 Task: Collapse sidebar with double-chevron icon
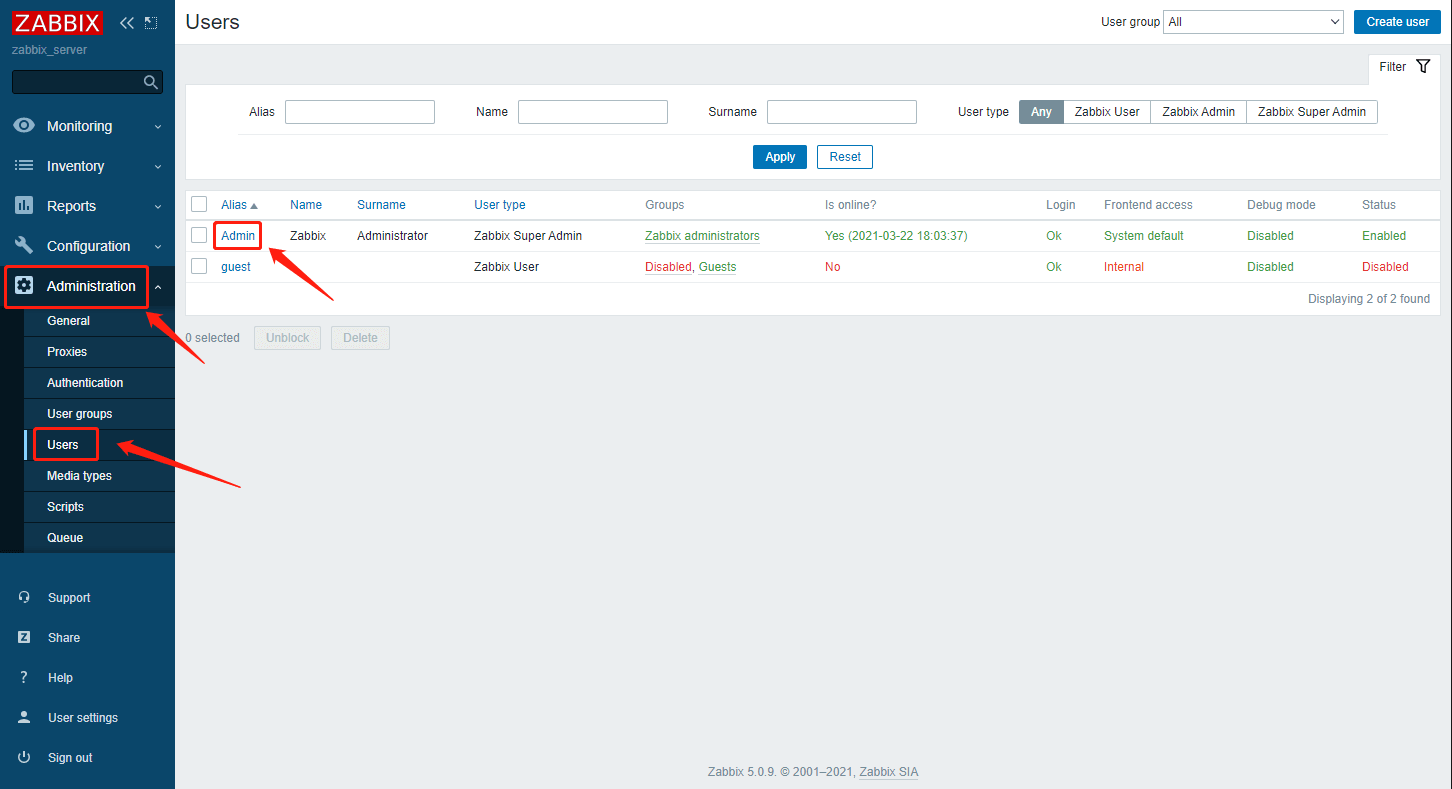point(127,23)
